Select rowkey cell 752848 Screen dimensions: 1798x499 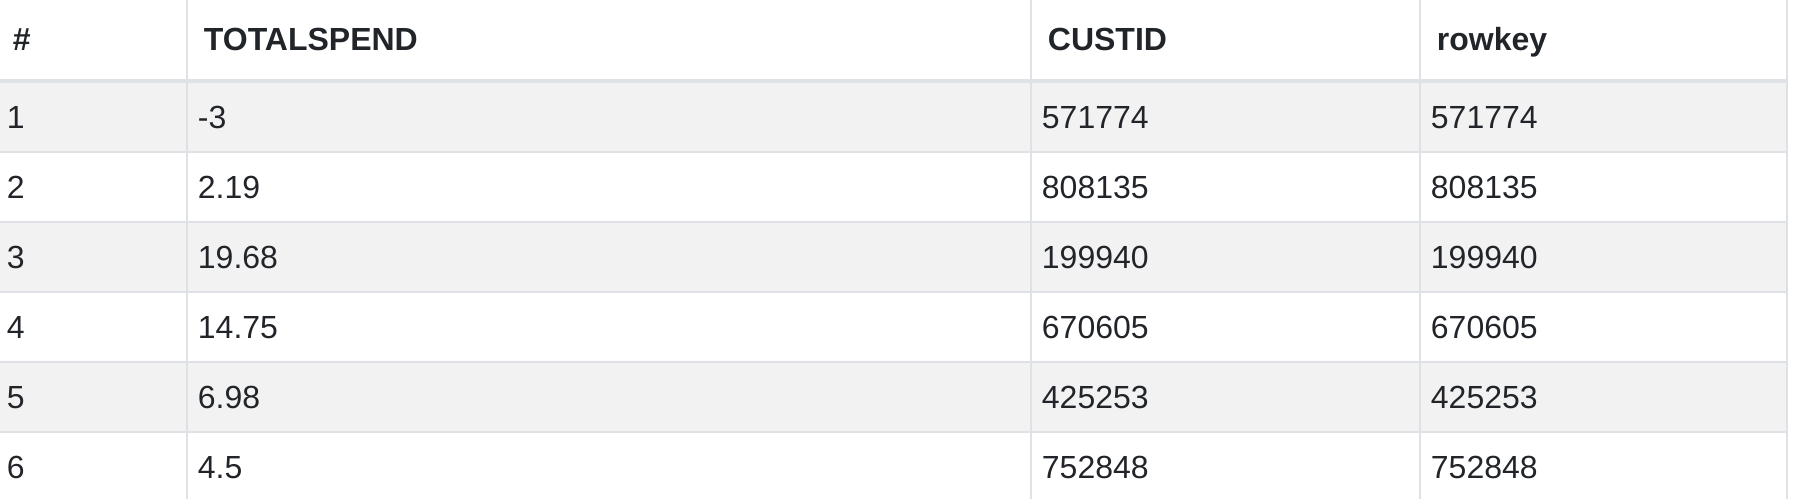point(1483,468)
